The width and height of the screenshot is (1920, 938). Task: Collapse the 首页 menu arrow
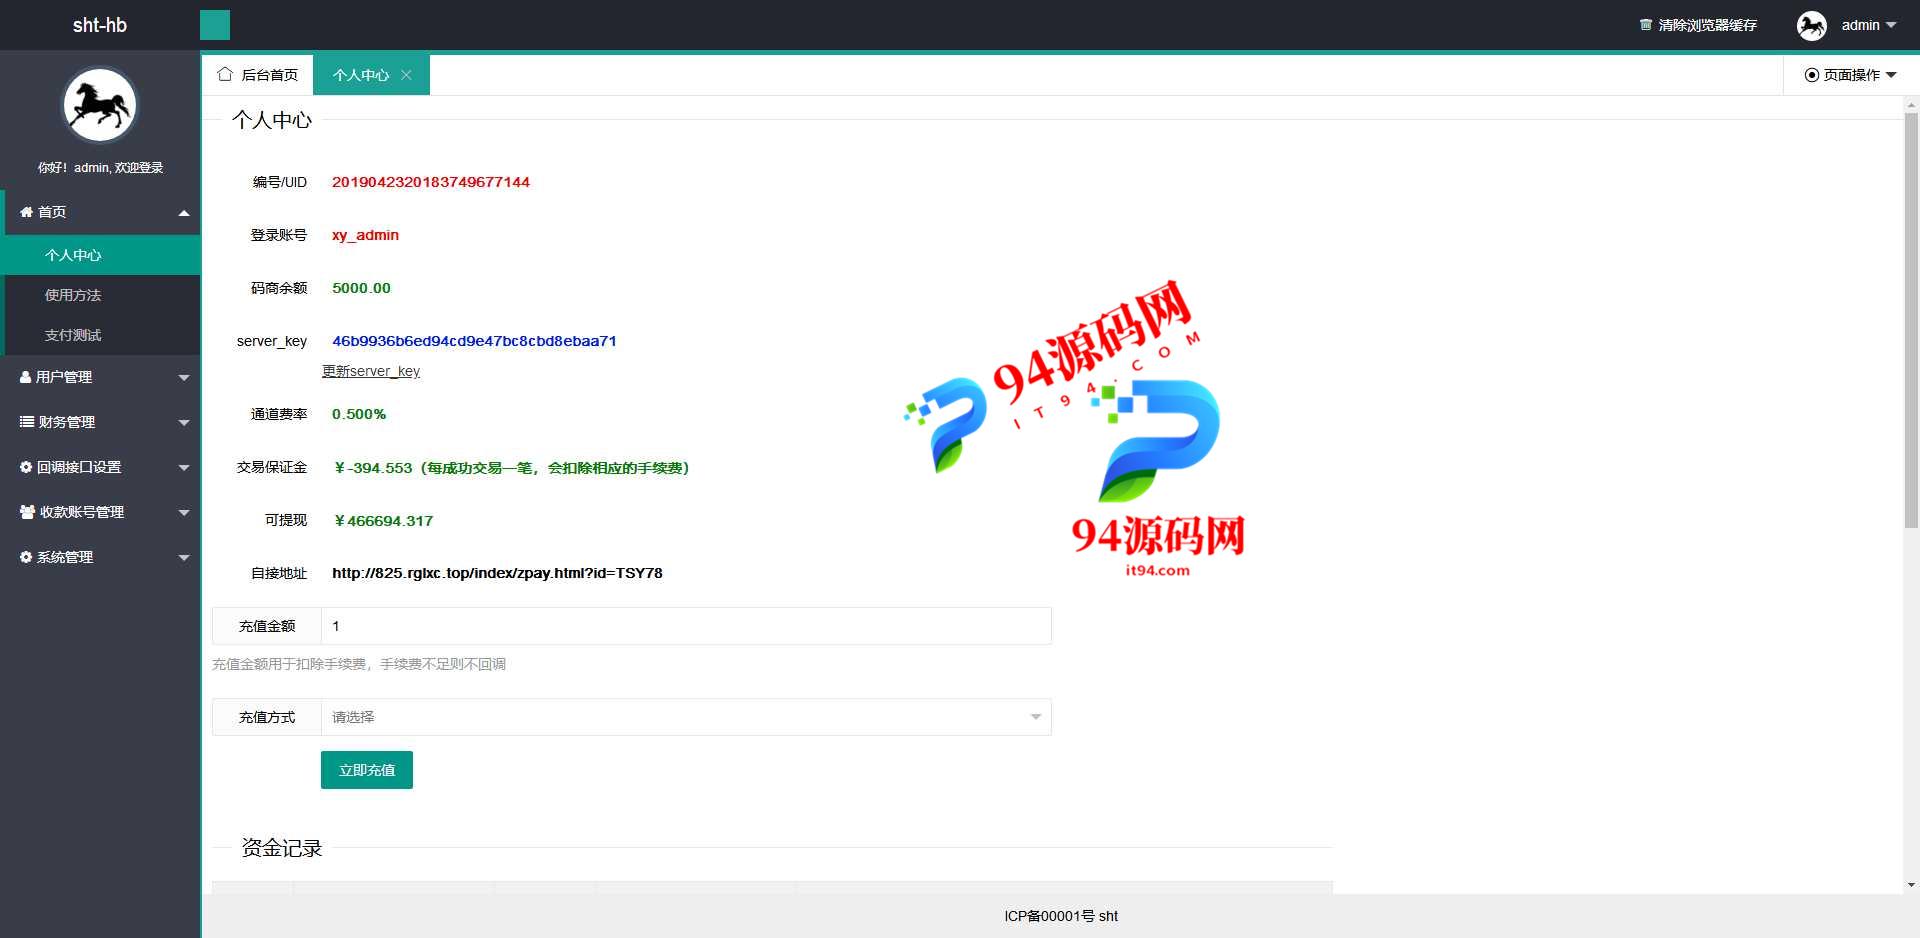(184, 212)
